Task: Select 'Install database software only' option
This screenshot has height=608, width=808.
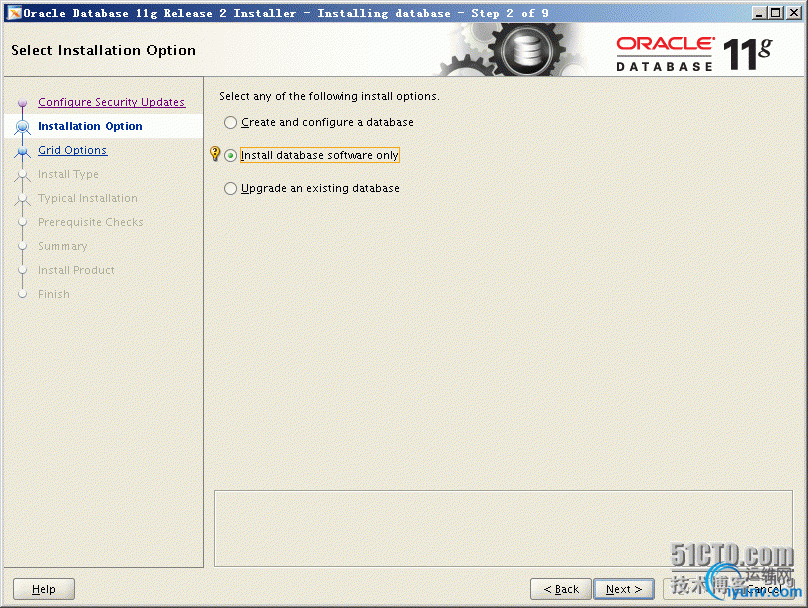Action: tap(230, 155)
